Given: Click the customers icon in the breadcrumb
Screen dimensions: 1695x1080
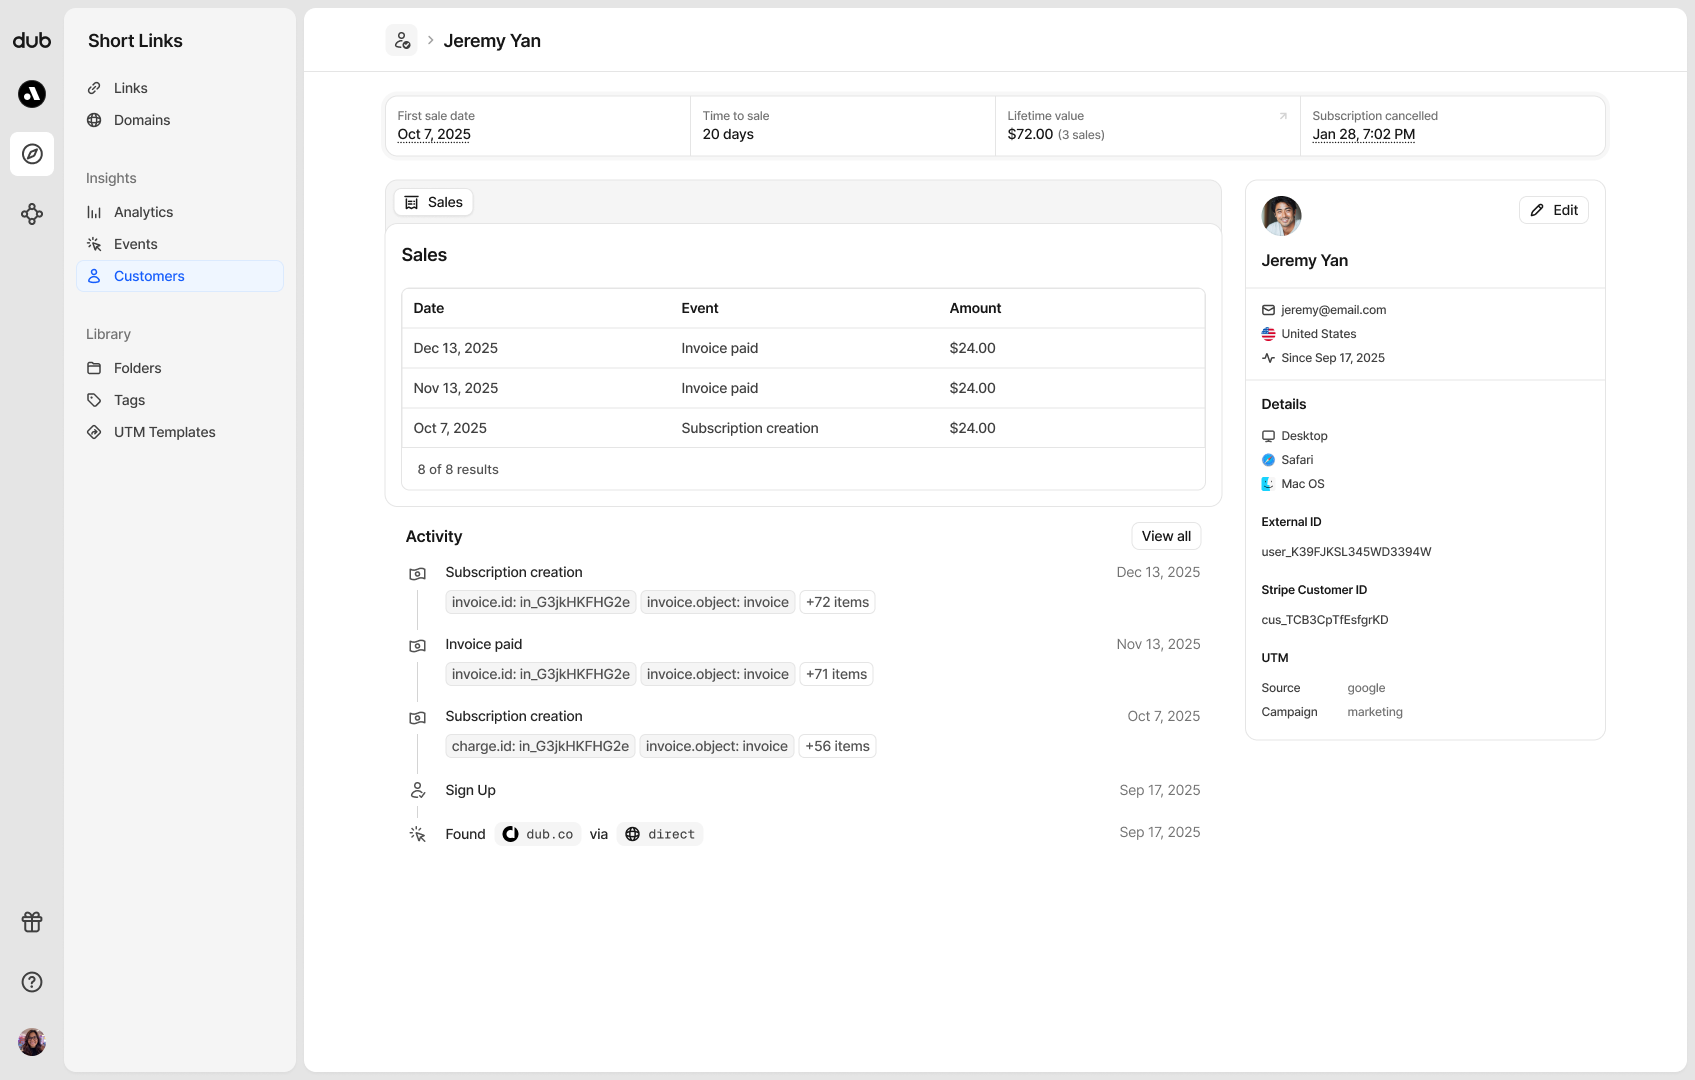Looking at the screenshot, I should [x=402, y=39].
